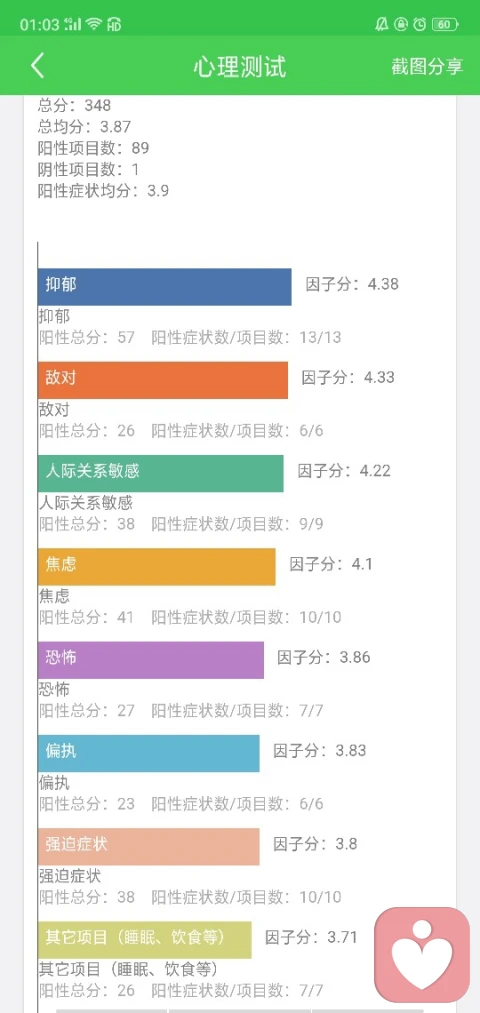Tap the battery indicator icon
This screenshot has height=1013, width=480.
pyautogui.click(x=444, y=25)
